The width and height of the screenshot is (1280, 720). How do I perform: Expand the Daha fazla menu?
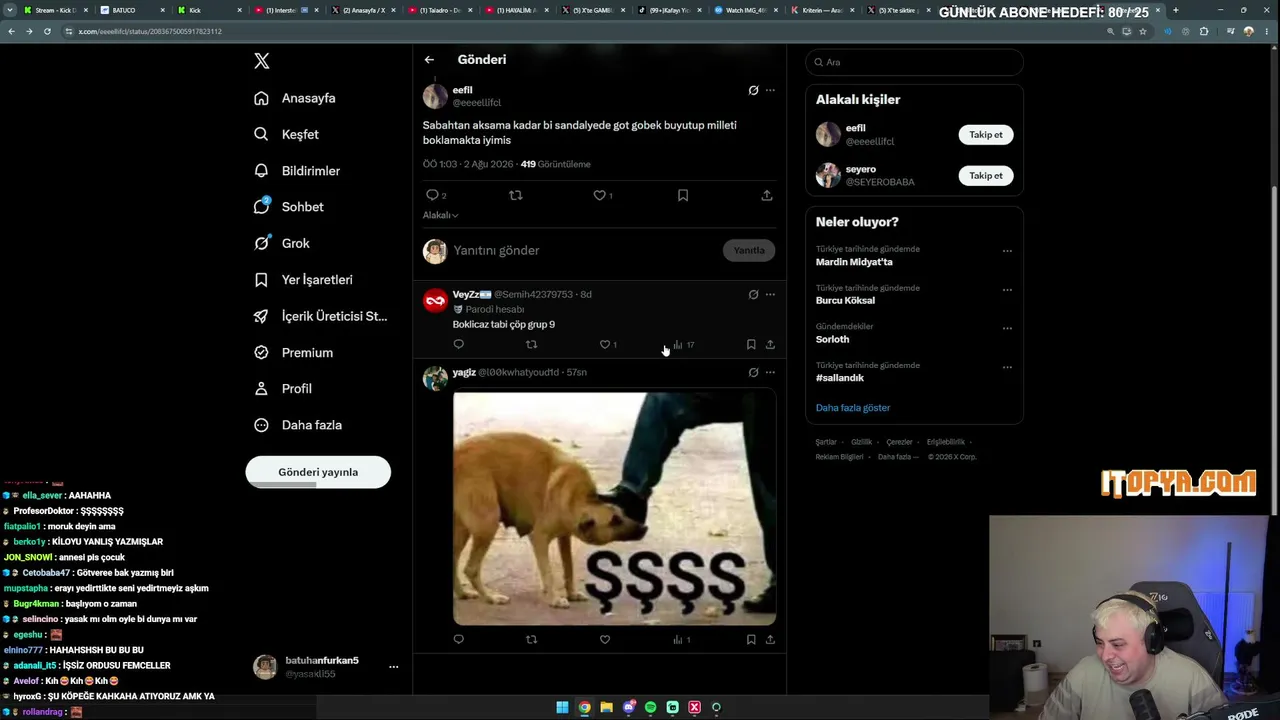tap(298, 425)
